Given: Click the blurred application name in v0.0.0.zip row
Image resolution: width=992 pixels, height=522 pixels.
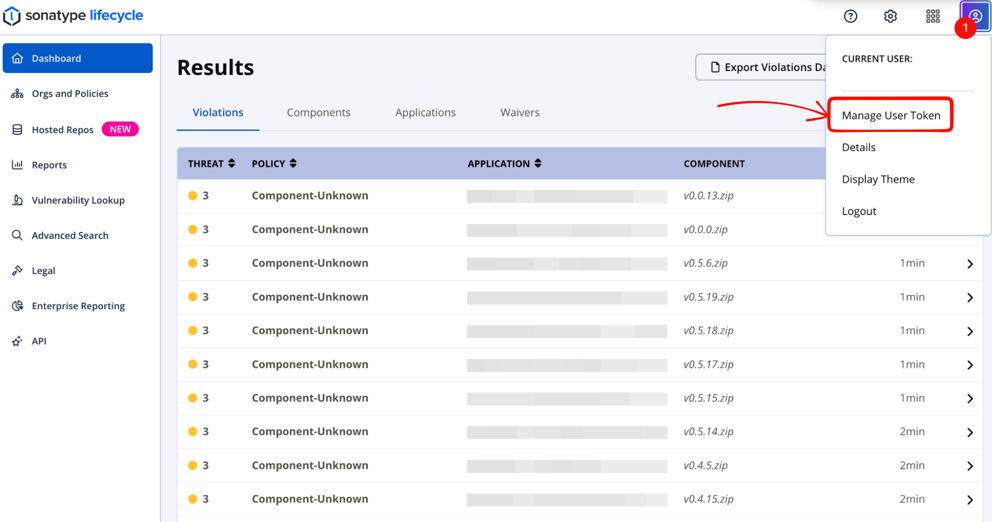Looking at the screenshot, I should click(567, 230).
